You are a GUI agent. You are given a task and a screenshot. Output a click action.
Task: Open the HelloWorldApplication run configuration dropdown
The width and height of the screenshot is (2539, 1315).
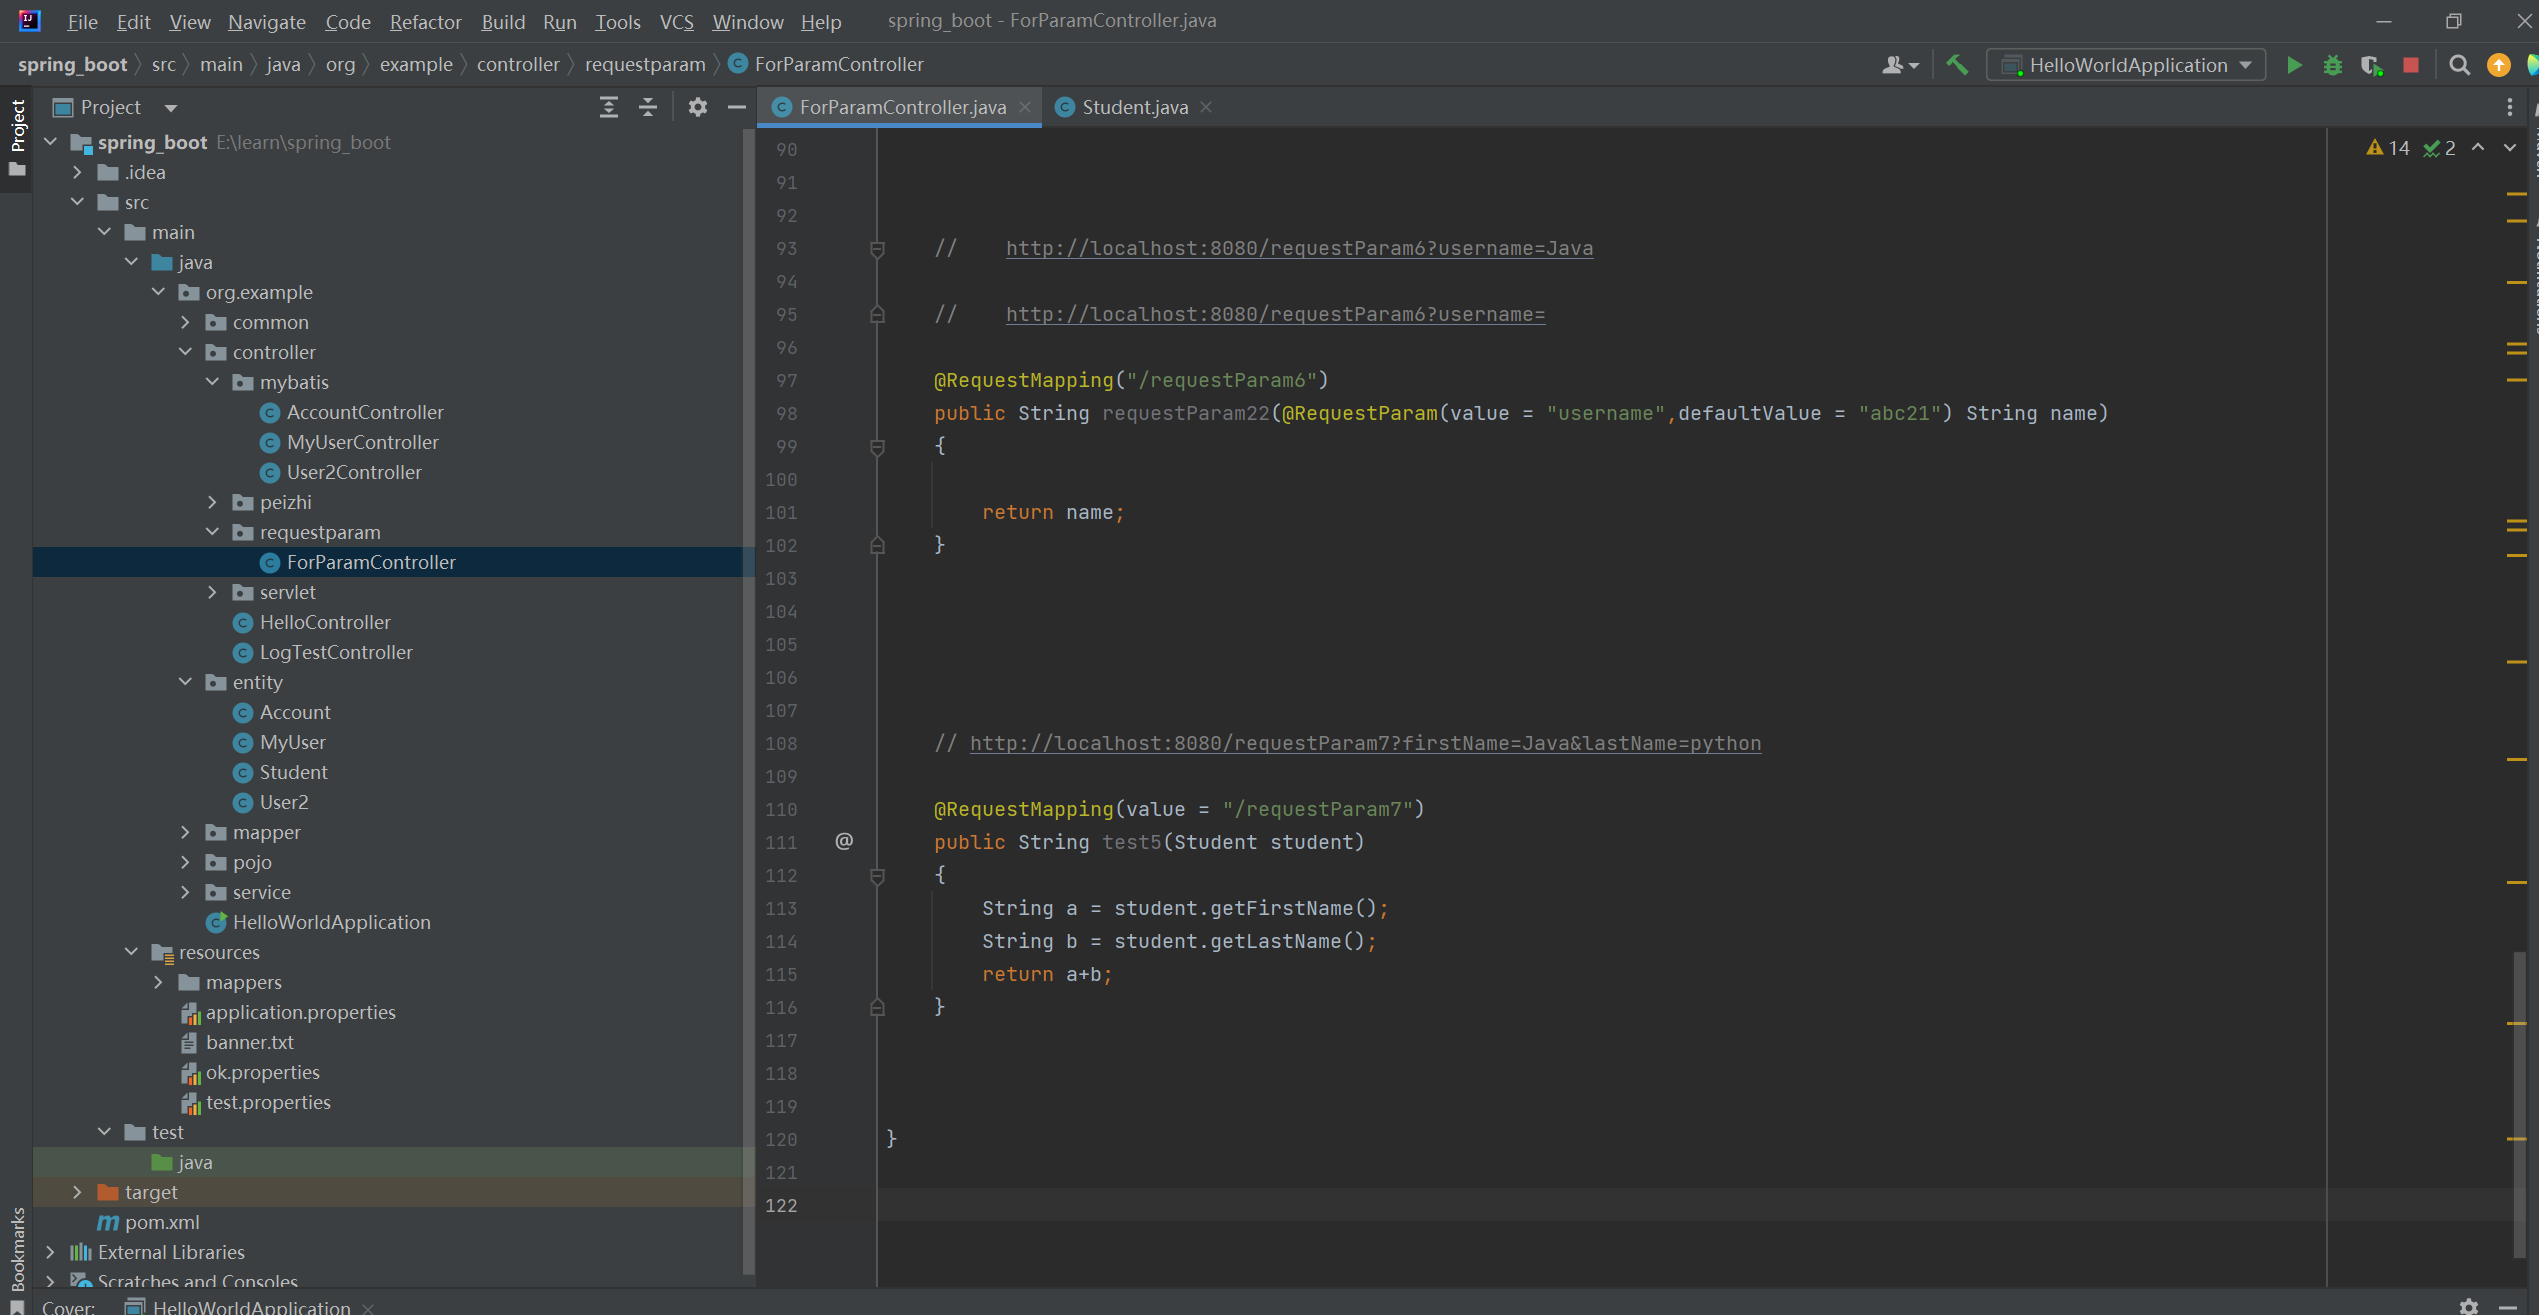pos(2126,65)
